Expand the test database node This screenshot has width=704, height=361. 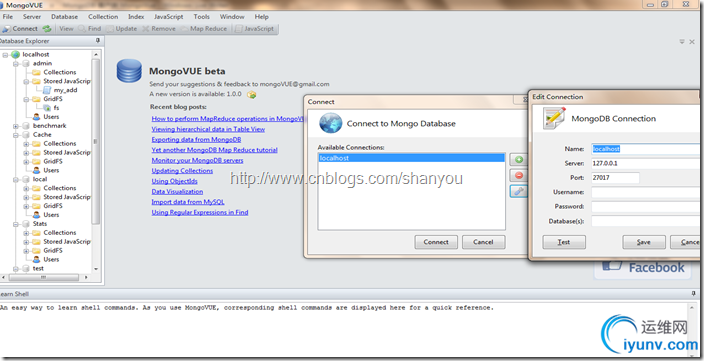16,269
